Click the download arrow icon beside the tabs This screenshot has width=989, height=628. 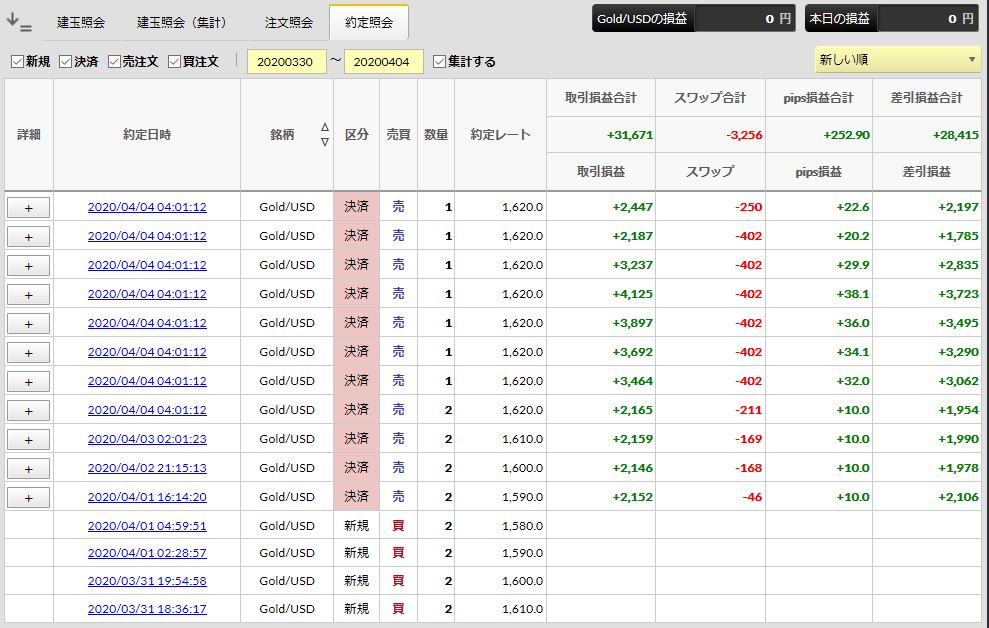pos(18,23)
